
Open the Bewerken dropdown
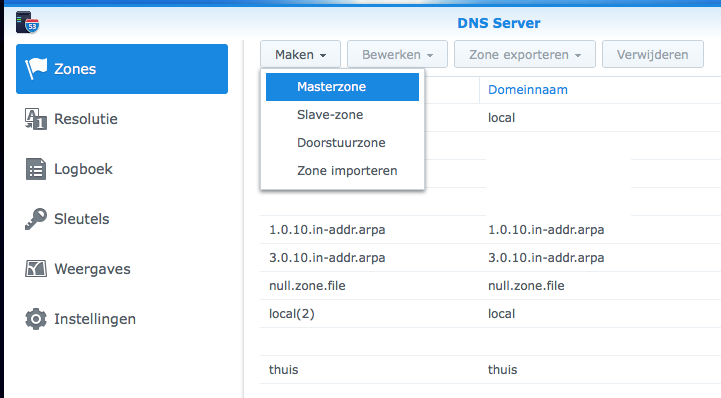pos(397,55)
